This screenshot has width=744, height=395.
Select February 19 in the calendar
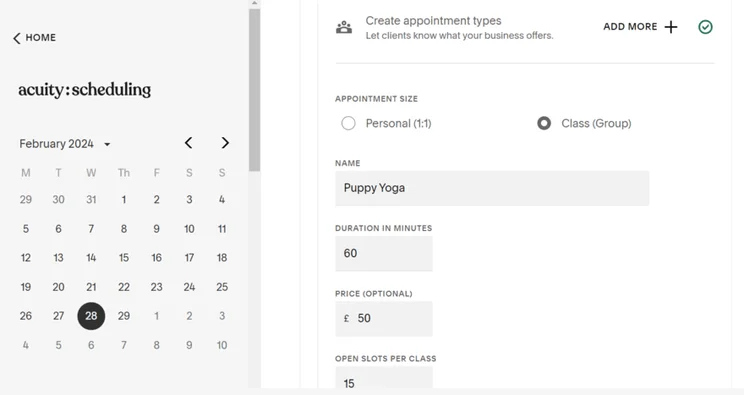coord(26,287)
